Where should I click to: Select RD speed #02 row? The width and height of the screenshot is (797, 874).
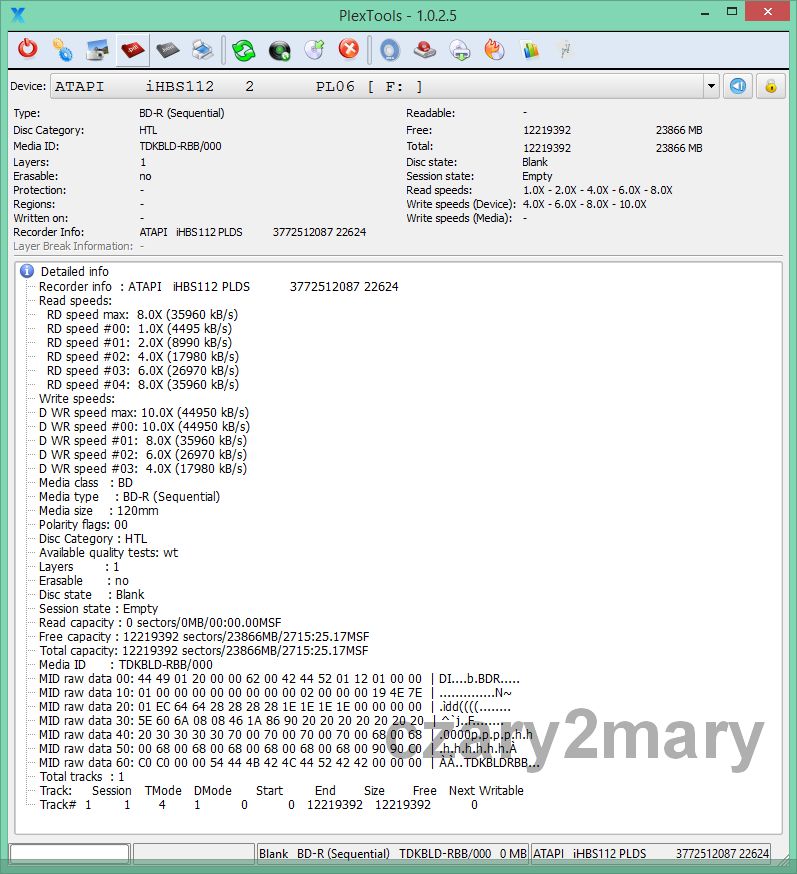[143, 356]
